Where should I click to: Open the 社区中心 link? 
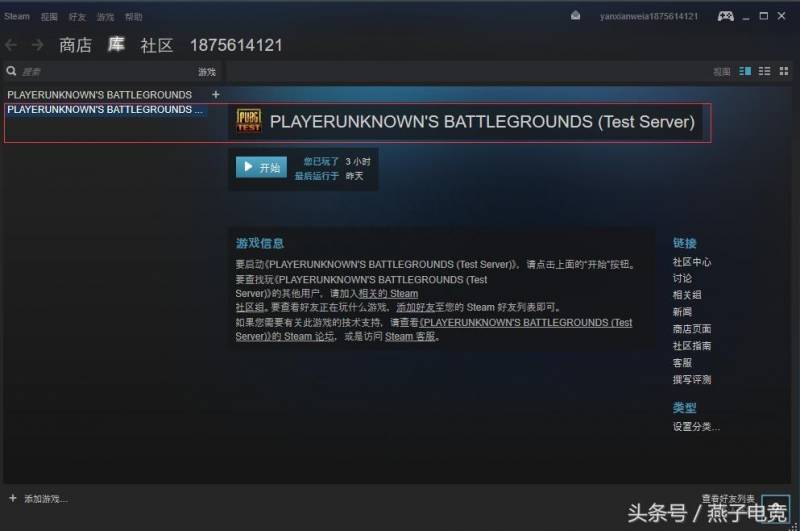click(x=691, y=262)
